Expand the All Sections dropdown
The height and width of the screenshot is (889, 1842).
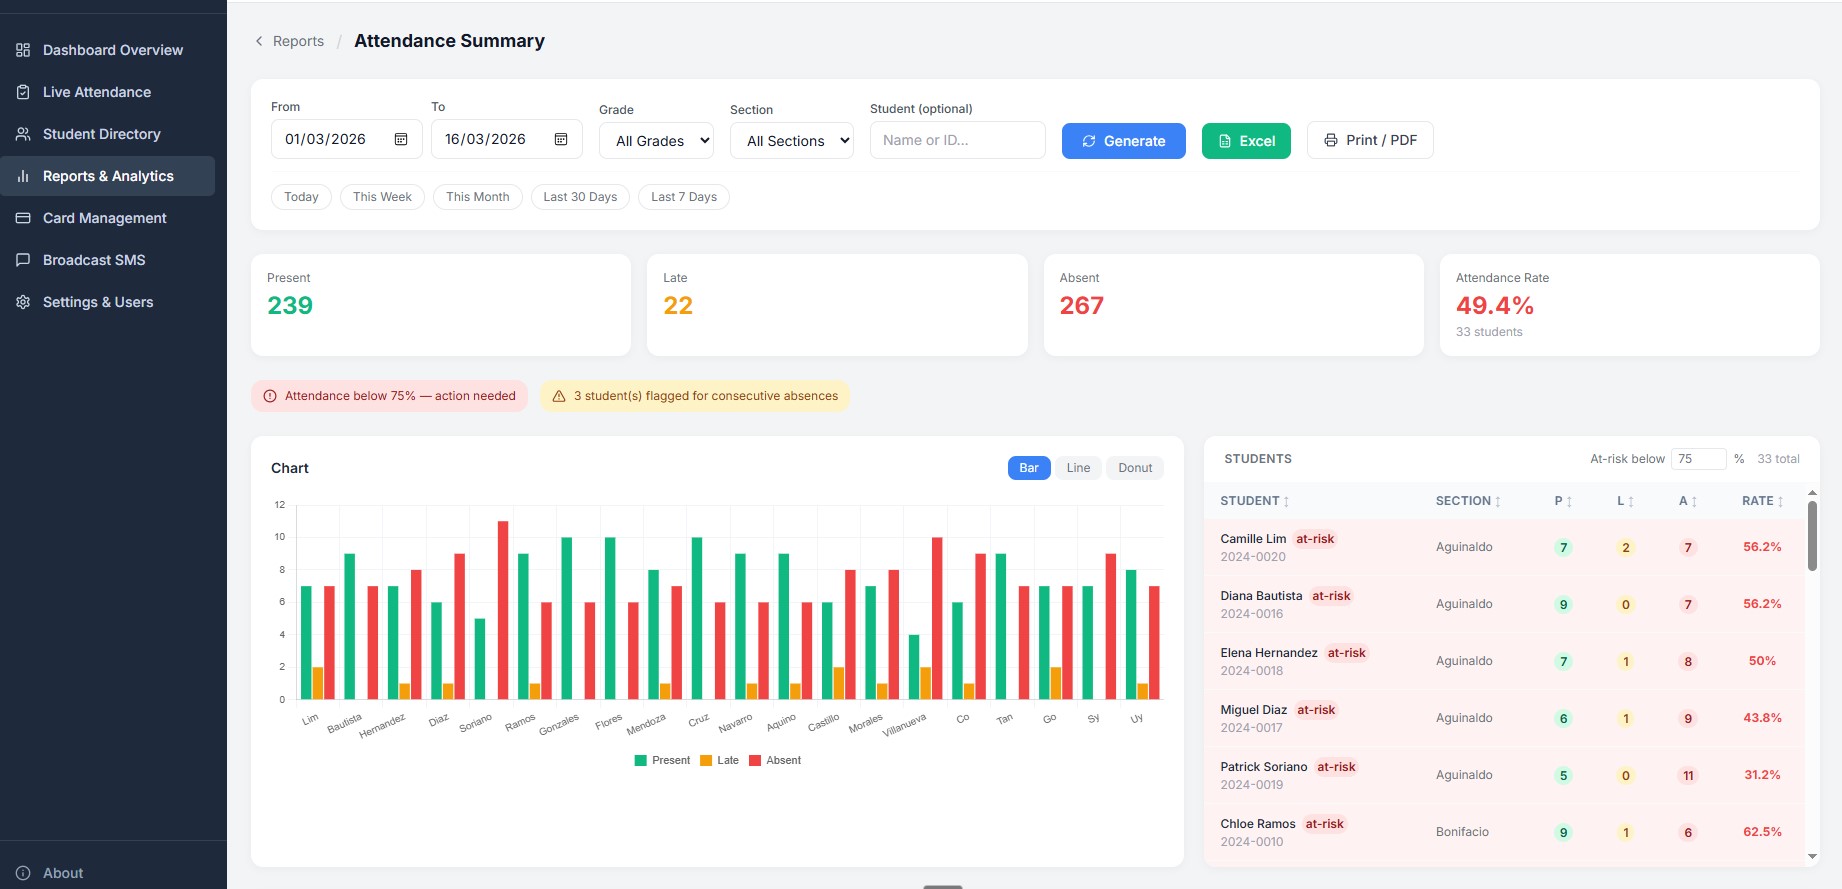pos(792,141)
